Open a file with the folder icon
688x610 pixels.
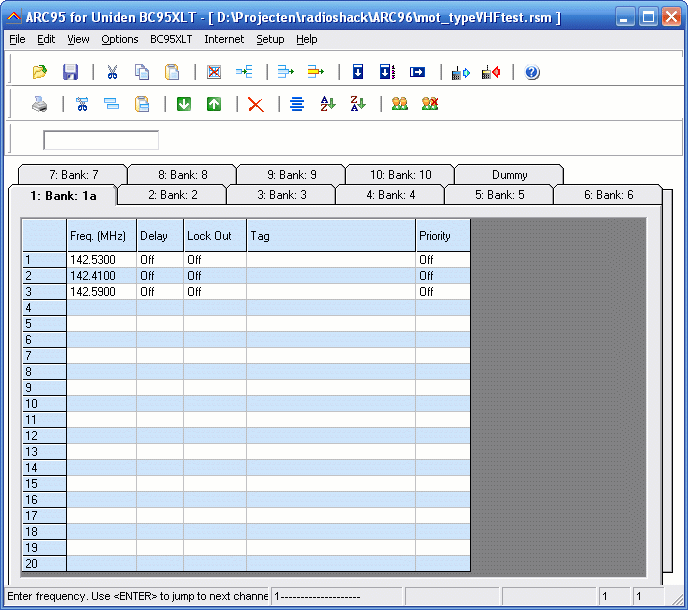(x=39, y=72)
